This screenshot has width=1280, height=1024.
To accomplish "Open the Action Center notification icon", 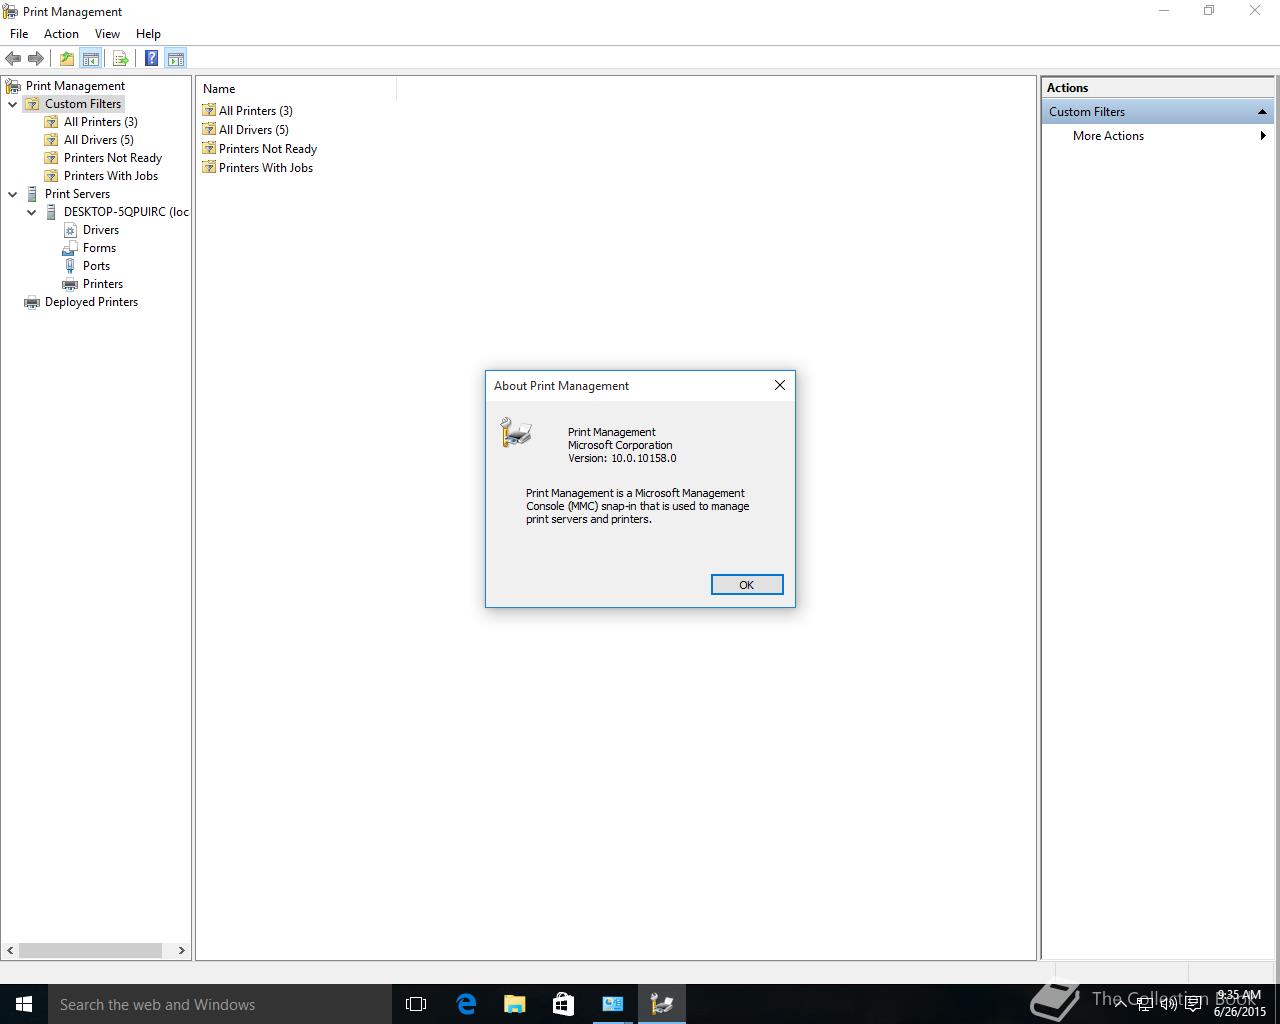I will (1193, 1004).
